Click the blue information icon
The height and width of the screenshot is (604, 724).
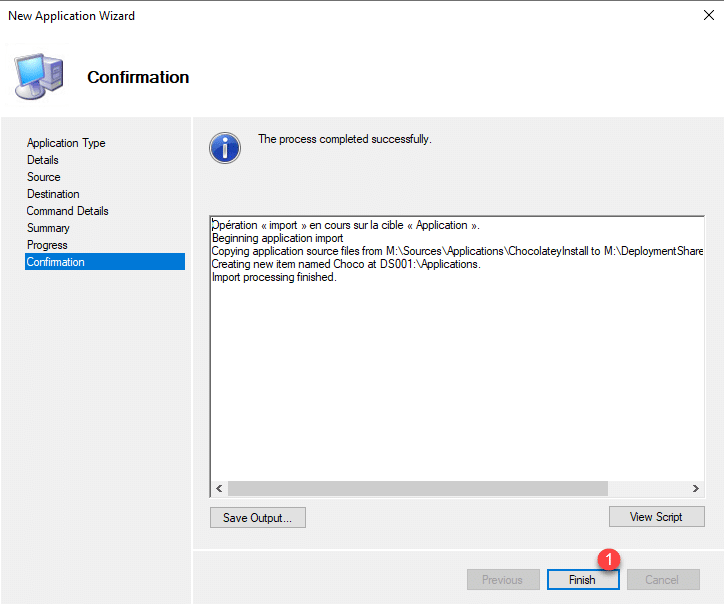pyautogui.click(x=225, y=147)
